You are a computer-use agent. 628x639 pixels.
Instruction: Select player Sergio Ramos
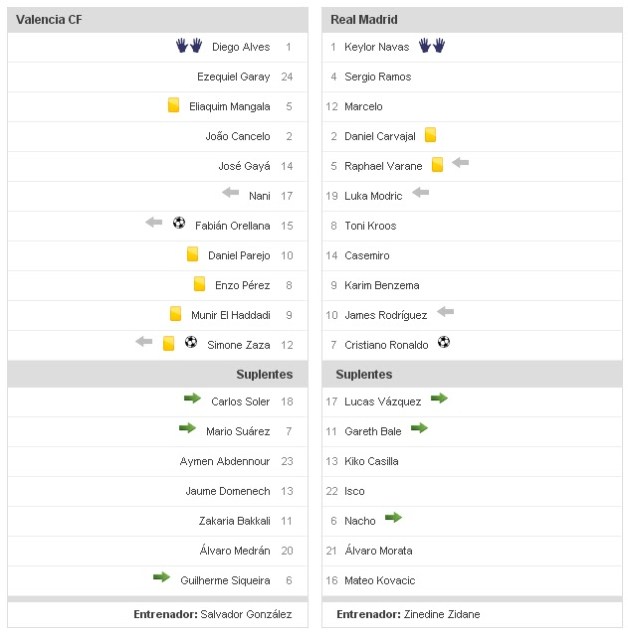pos(377,77)
